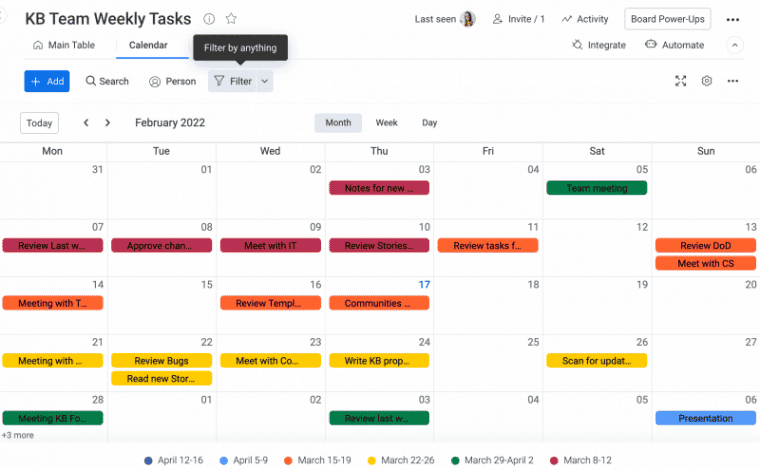Click the Last seen user avatar
The height and width of the screenshot is (470, 760).
click(x=468, y=19)
